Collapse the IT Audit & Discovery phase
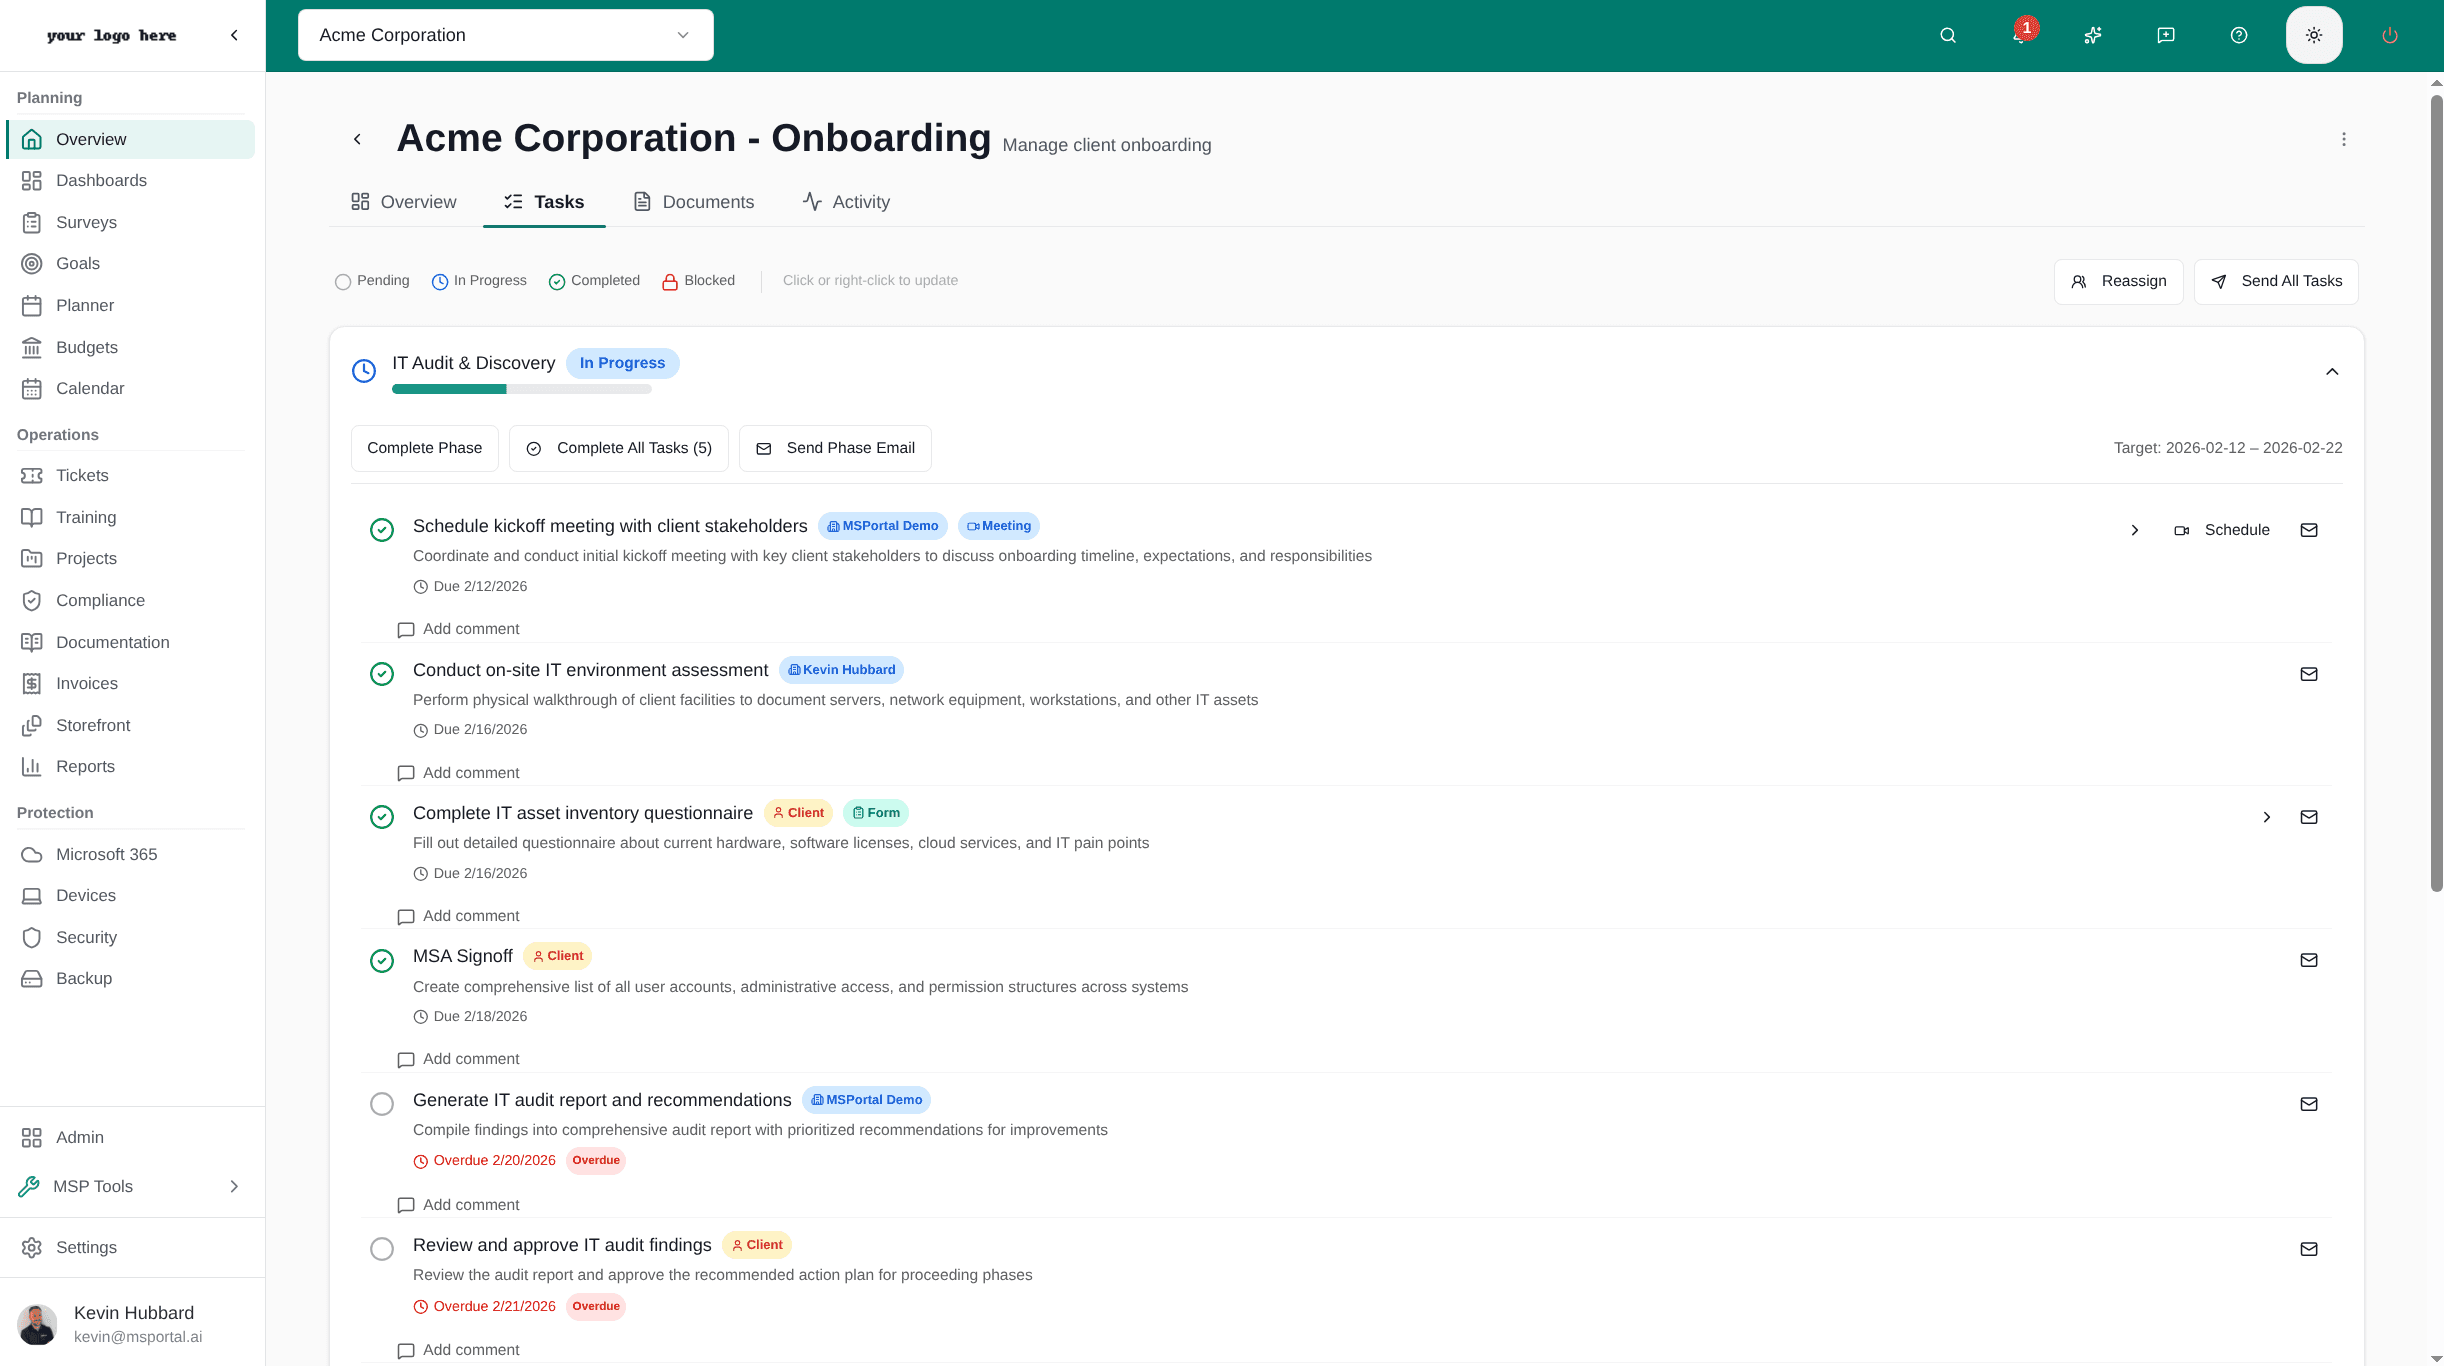This screenshot has width=2444, height=1366. tap(2331, 371)
